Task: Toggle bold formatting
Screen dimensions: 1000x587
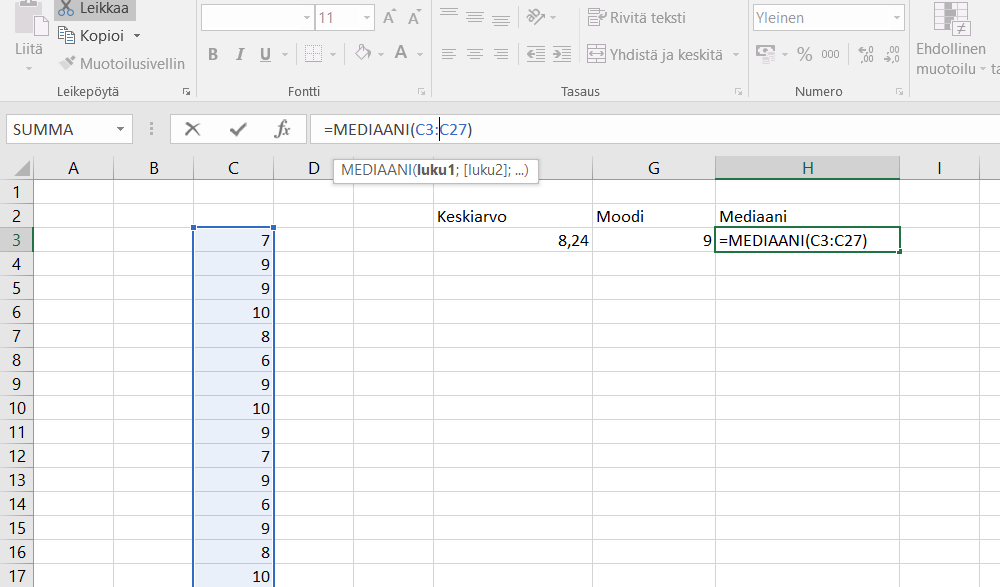Action: pos(213,54)
